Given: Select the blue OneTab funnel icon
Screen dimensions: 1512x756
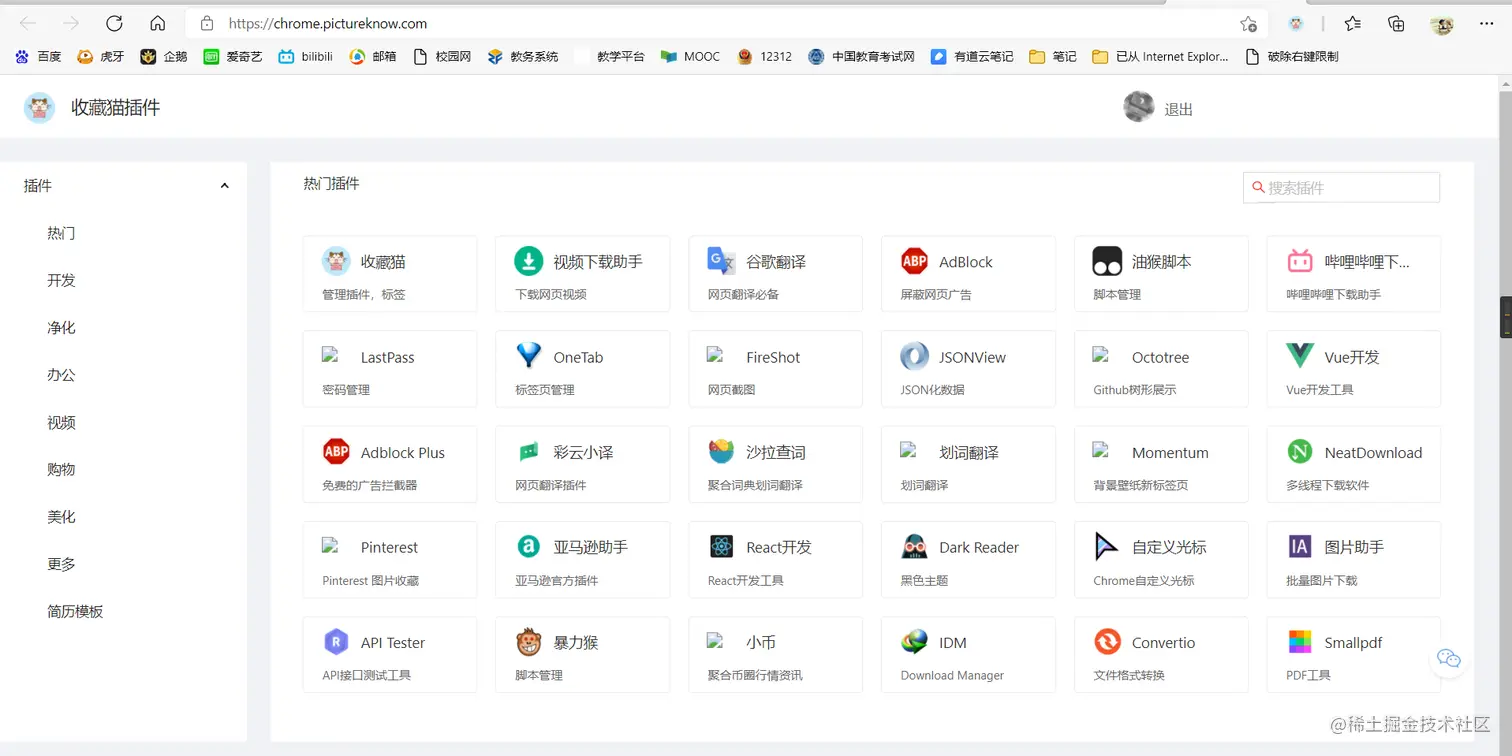Looking at the screenshot, I should coord(528,356).
